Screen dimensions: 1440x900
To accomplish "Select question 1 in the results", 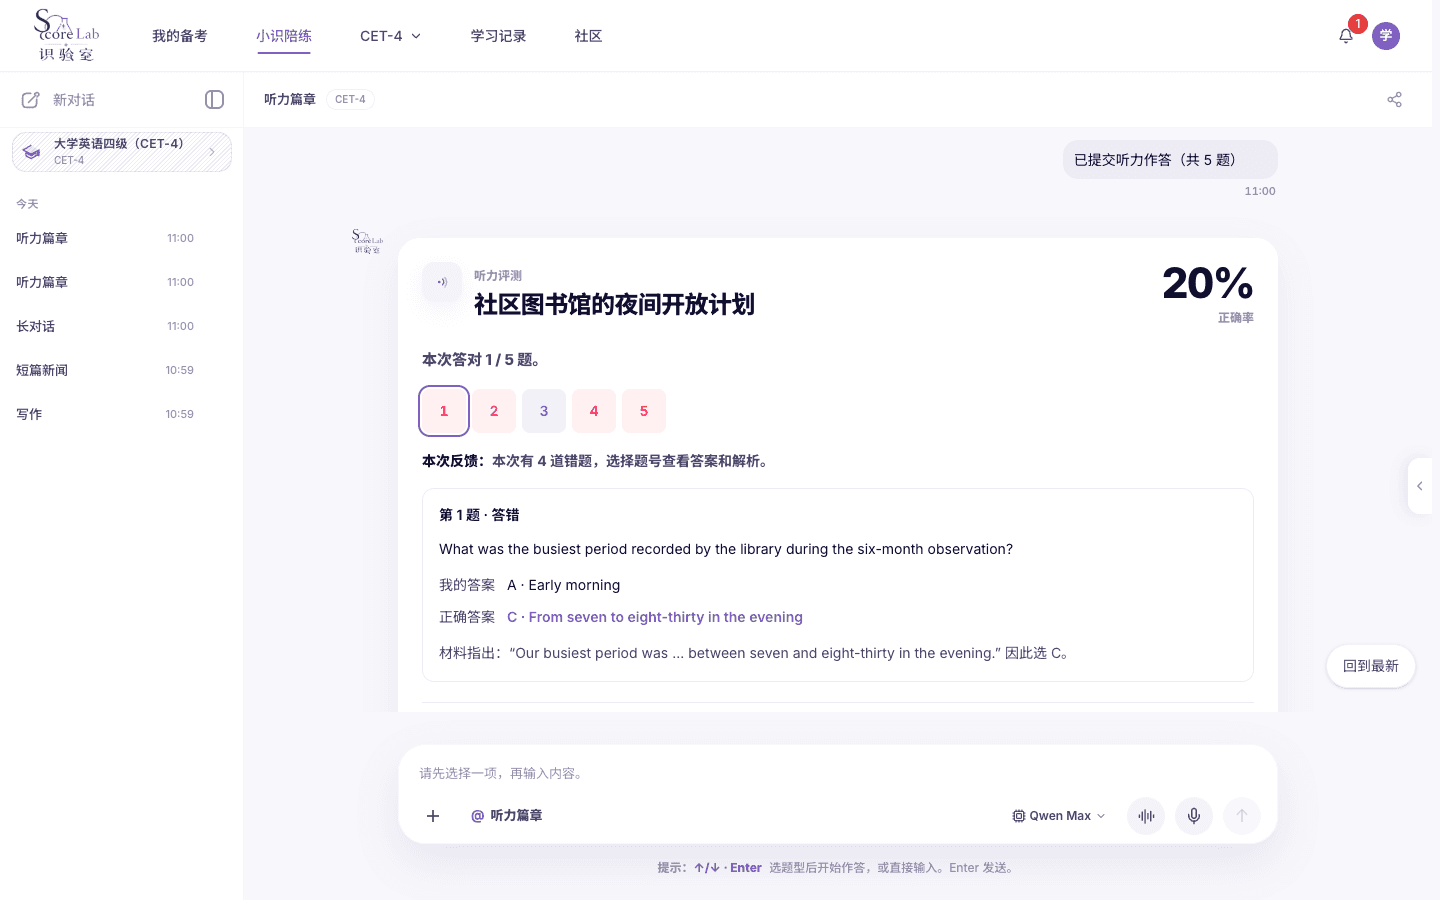I will [x=444, y=411].
